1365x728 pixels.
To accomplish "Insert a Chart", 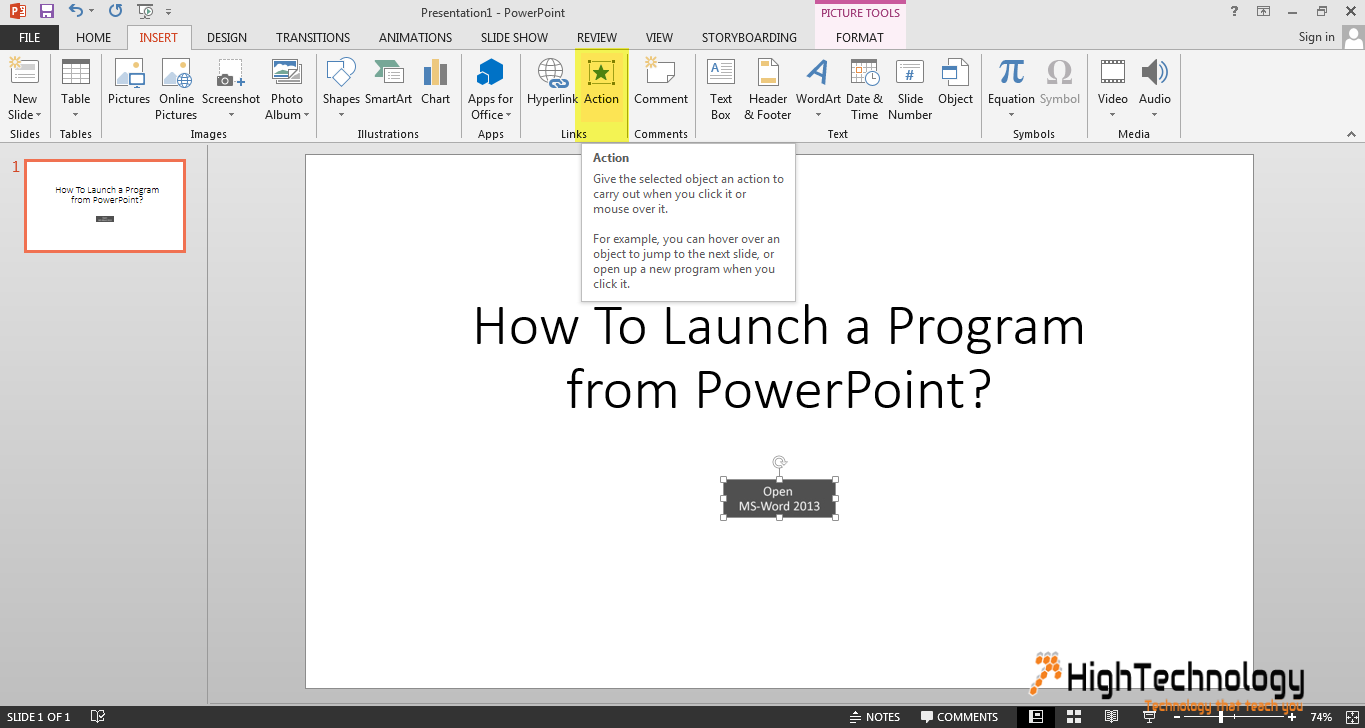I will (435, 82).
